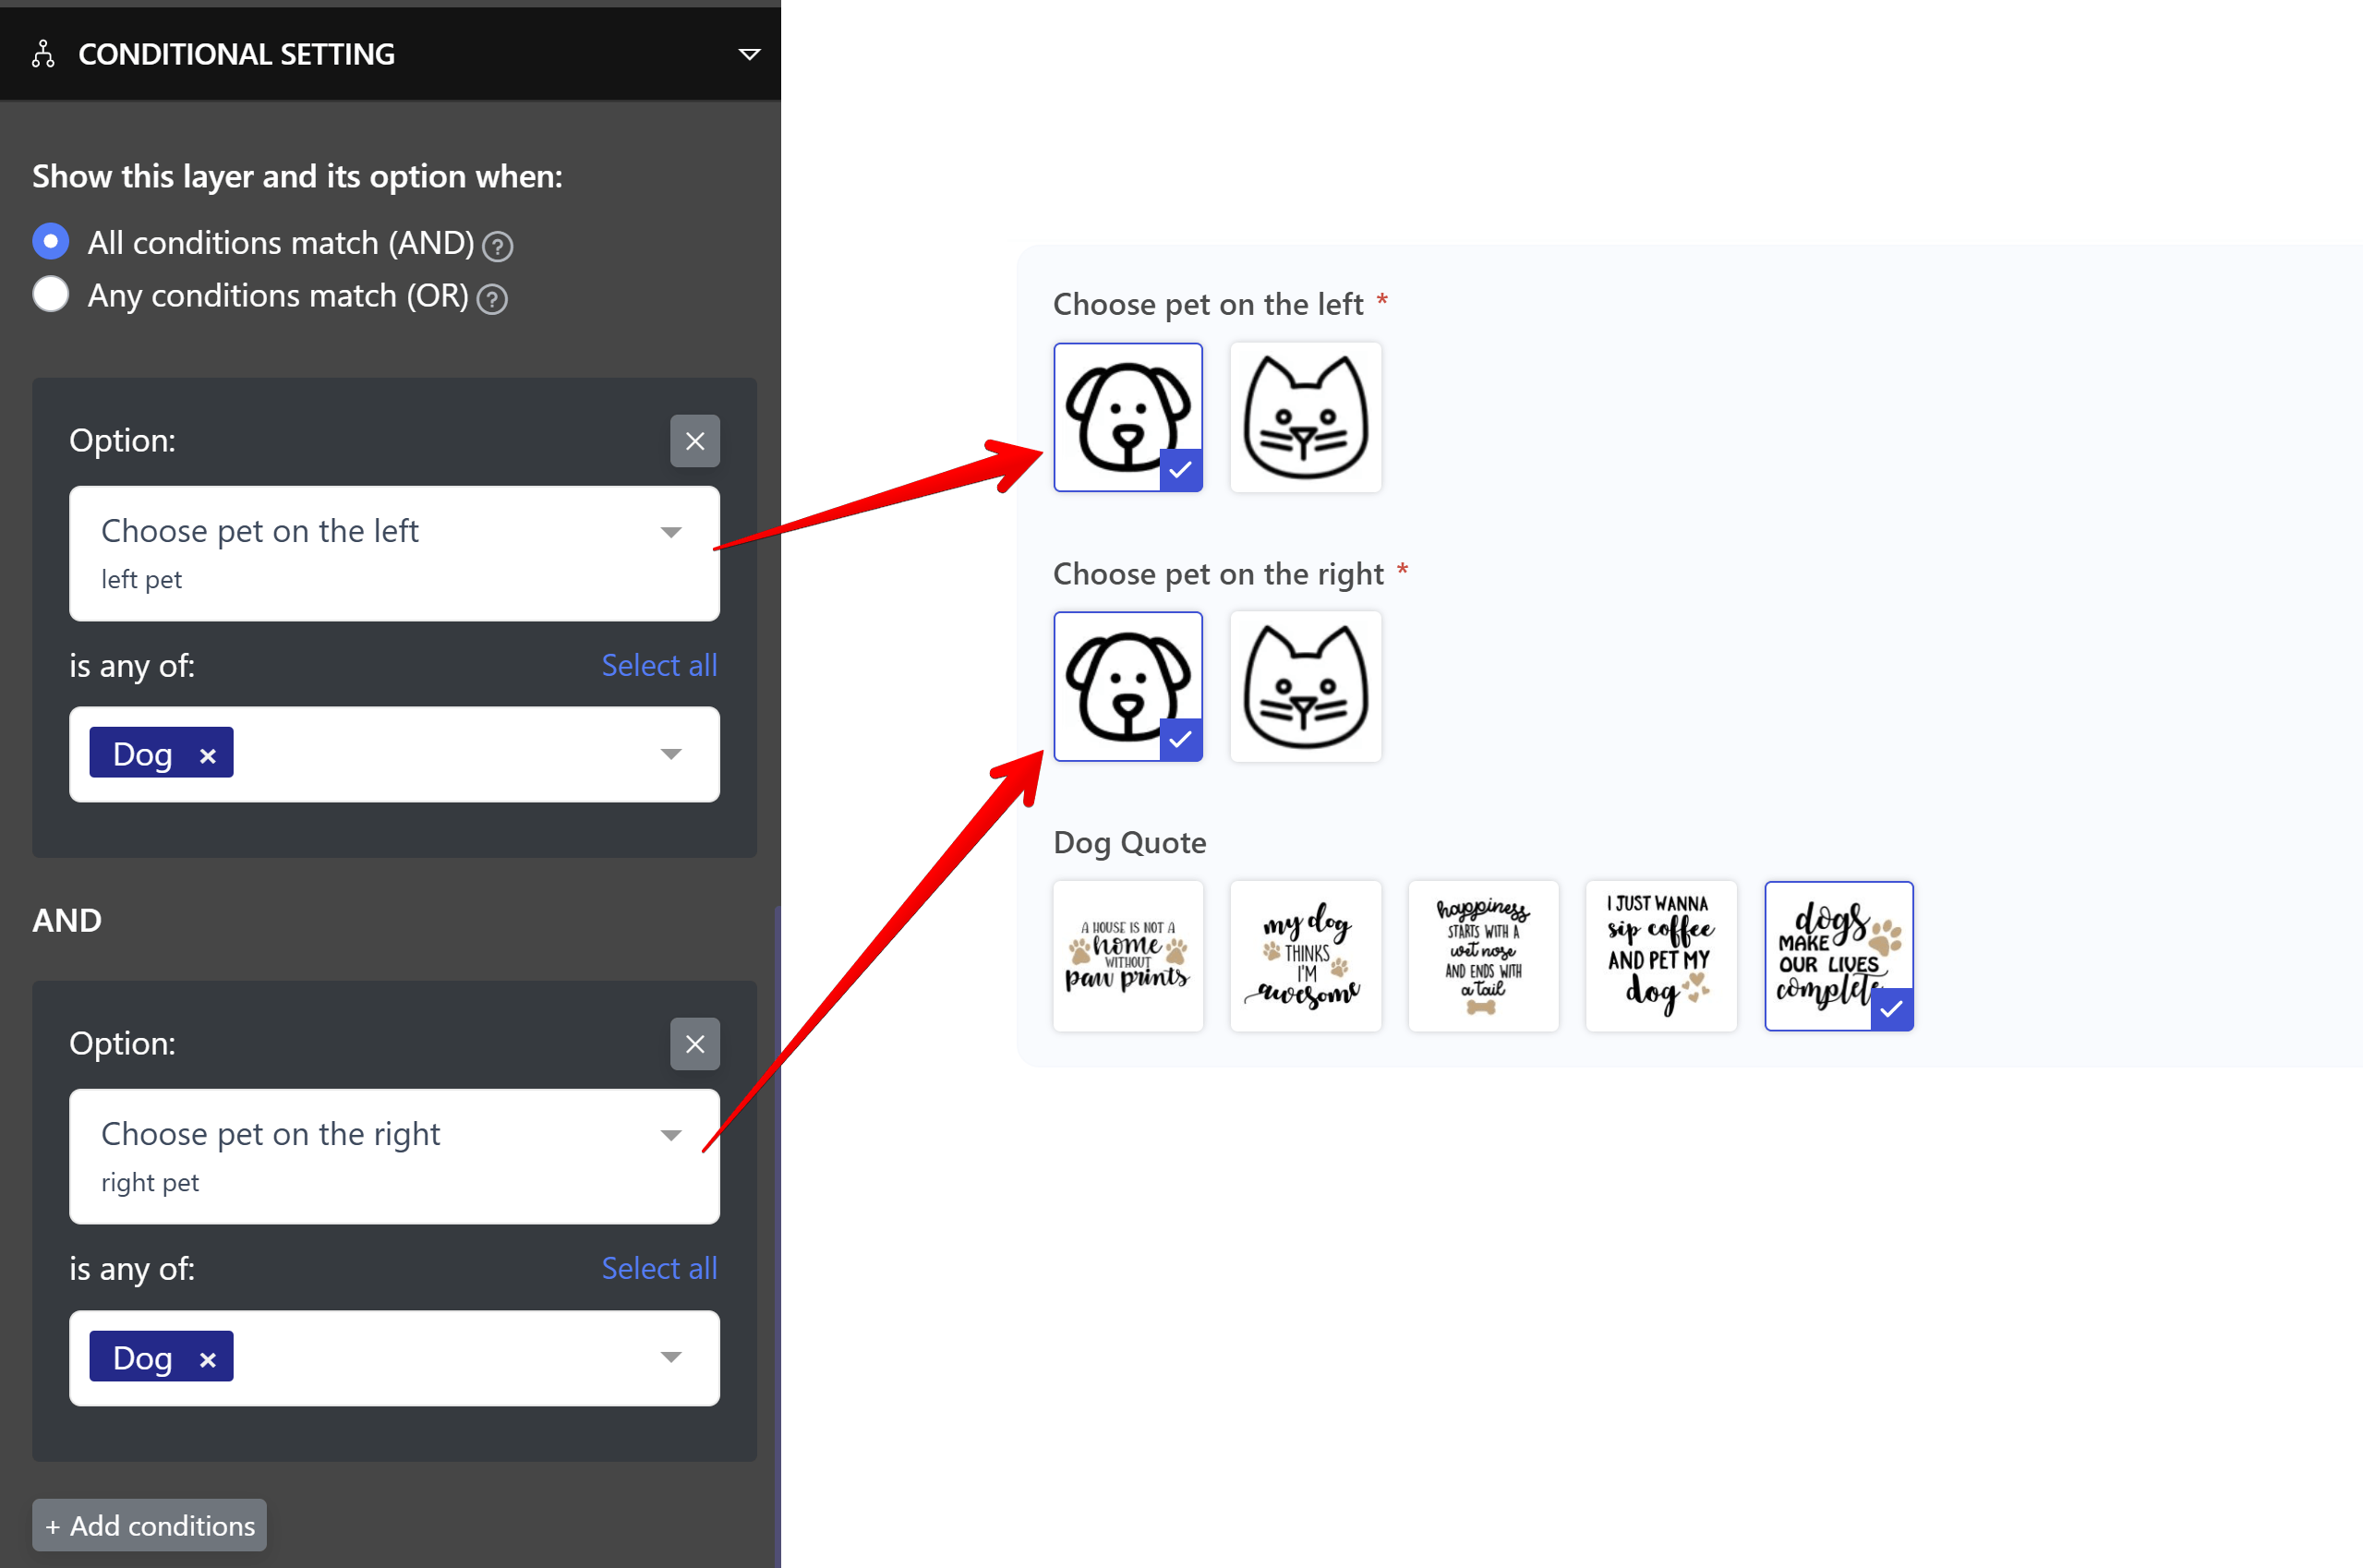Remove the first condition with X button
The height and width of the screenshot is (1568, 2363).
(694, 440)
